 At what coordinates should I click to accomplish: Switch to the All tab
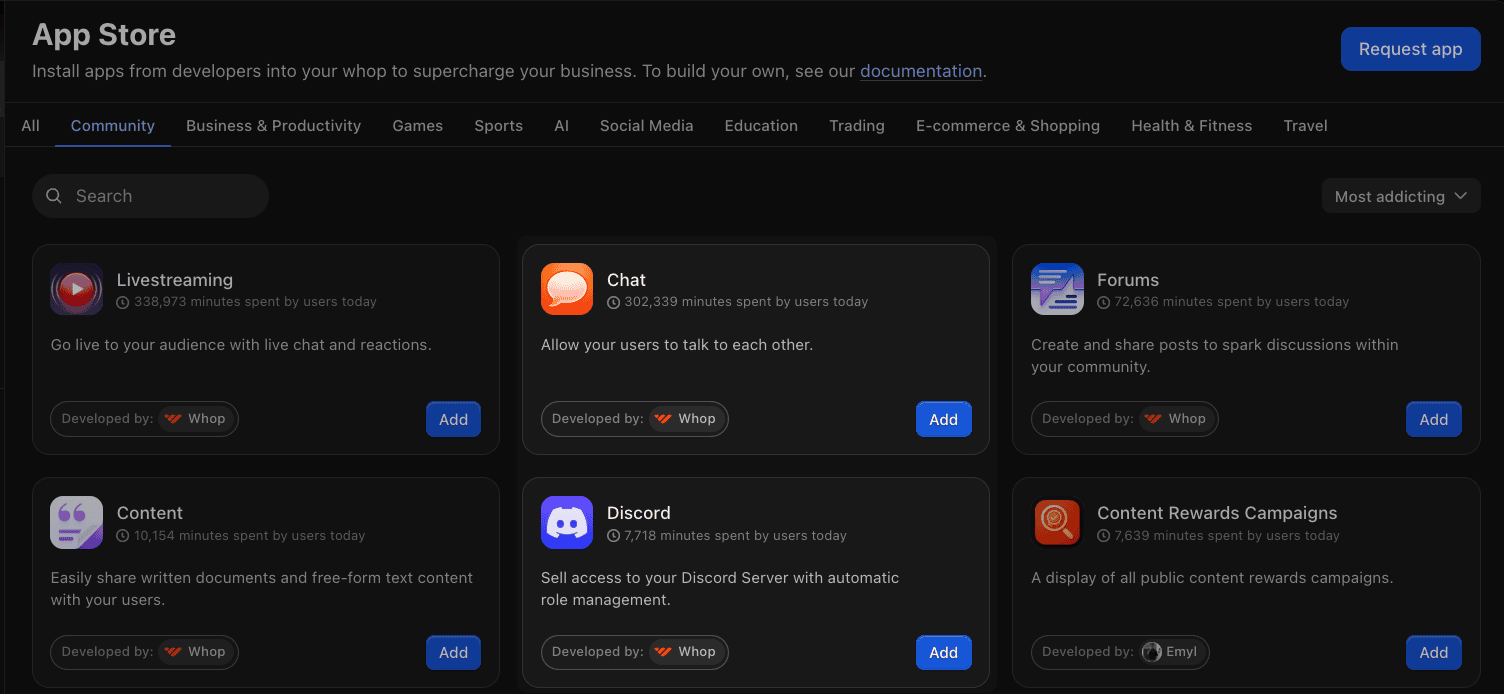30,126
